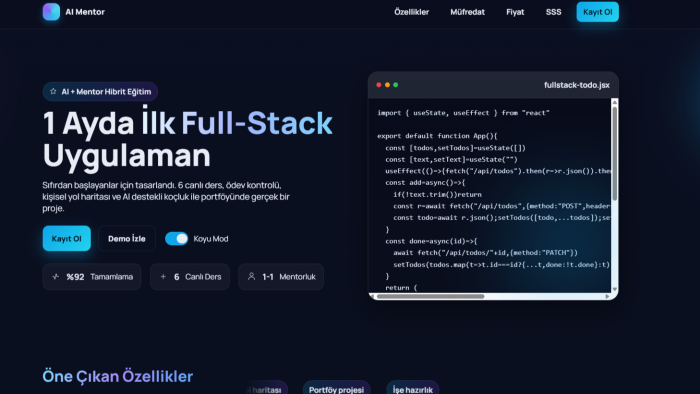700x394 pixels.
Task: Click the 'Sıfırdan başlayanlar için tasarlandı' paragraph
Action: 166,196
